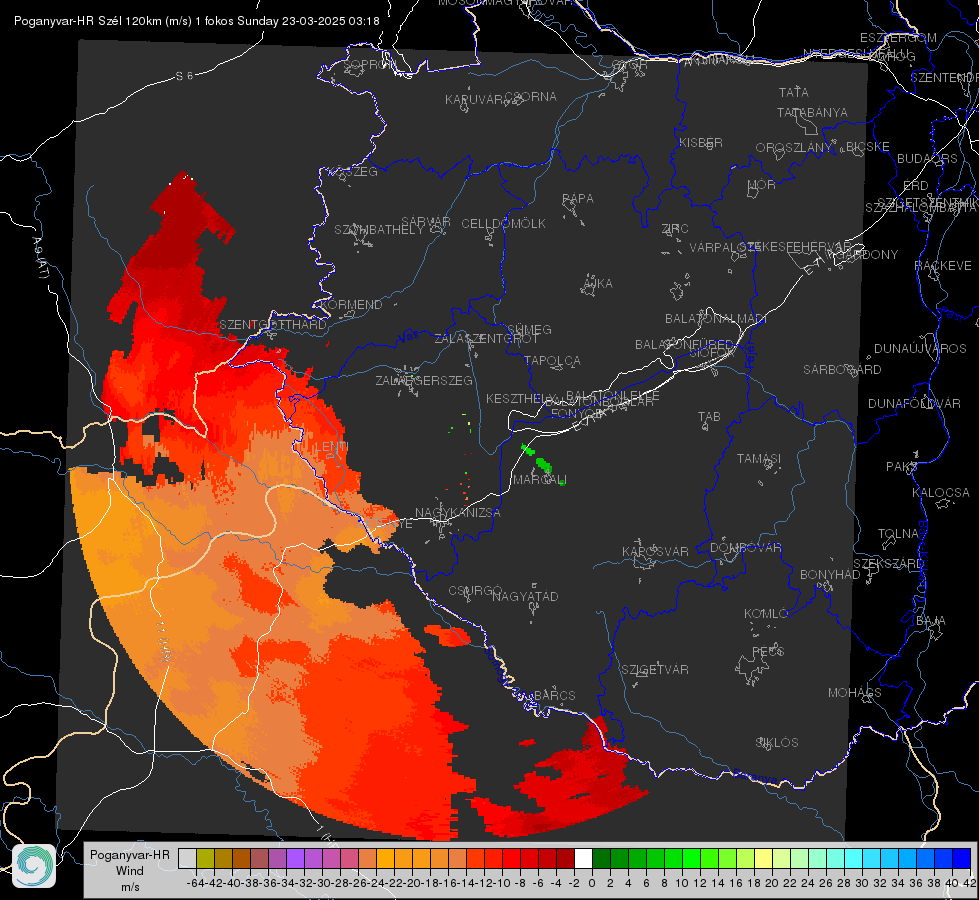
Task: Click the SARVAR city label
Action: pyautogui.click(x=426, y=222)
